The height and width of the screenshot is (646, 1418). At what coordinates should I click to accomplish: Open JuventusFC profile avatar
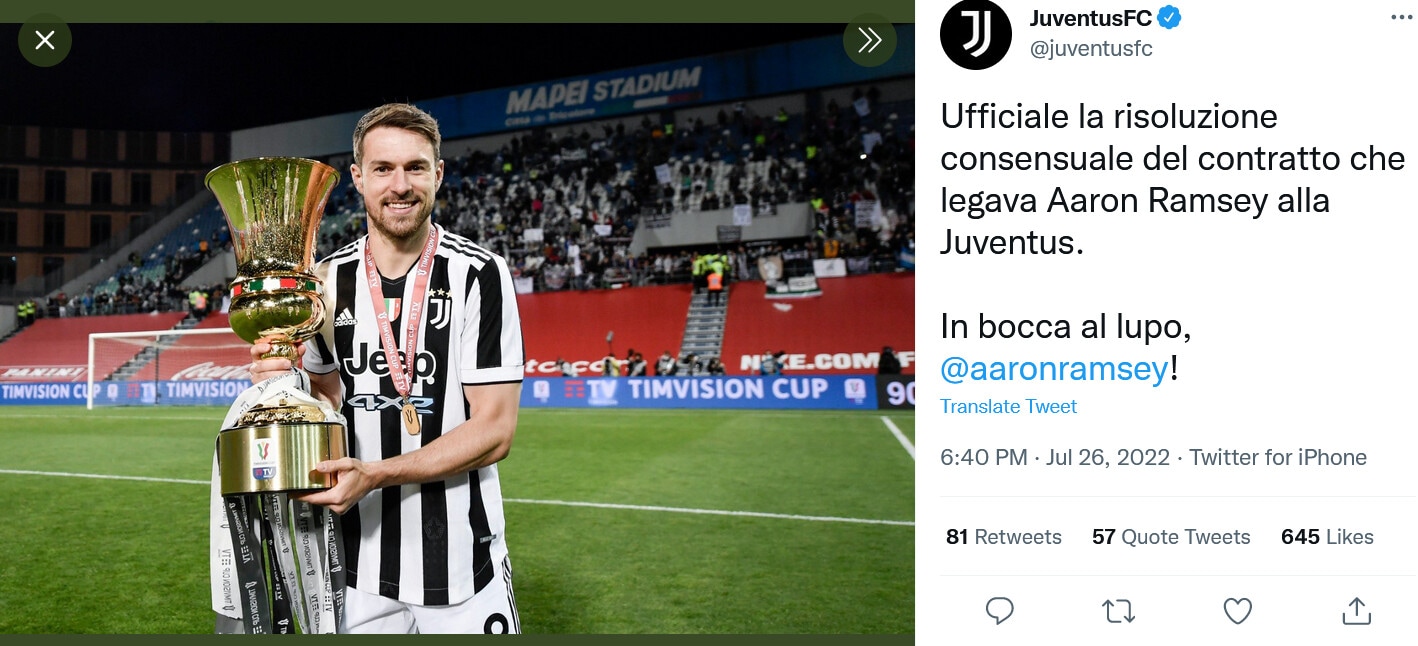(x=976, y=34)
